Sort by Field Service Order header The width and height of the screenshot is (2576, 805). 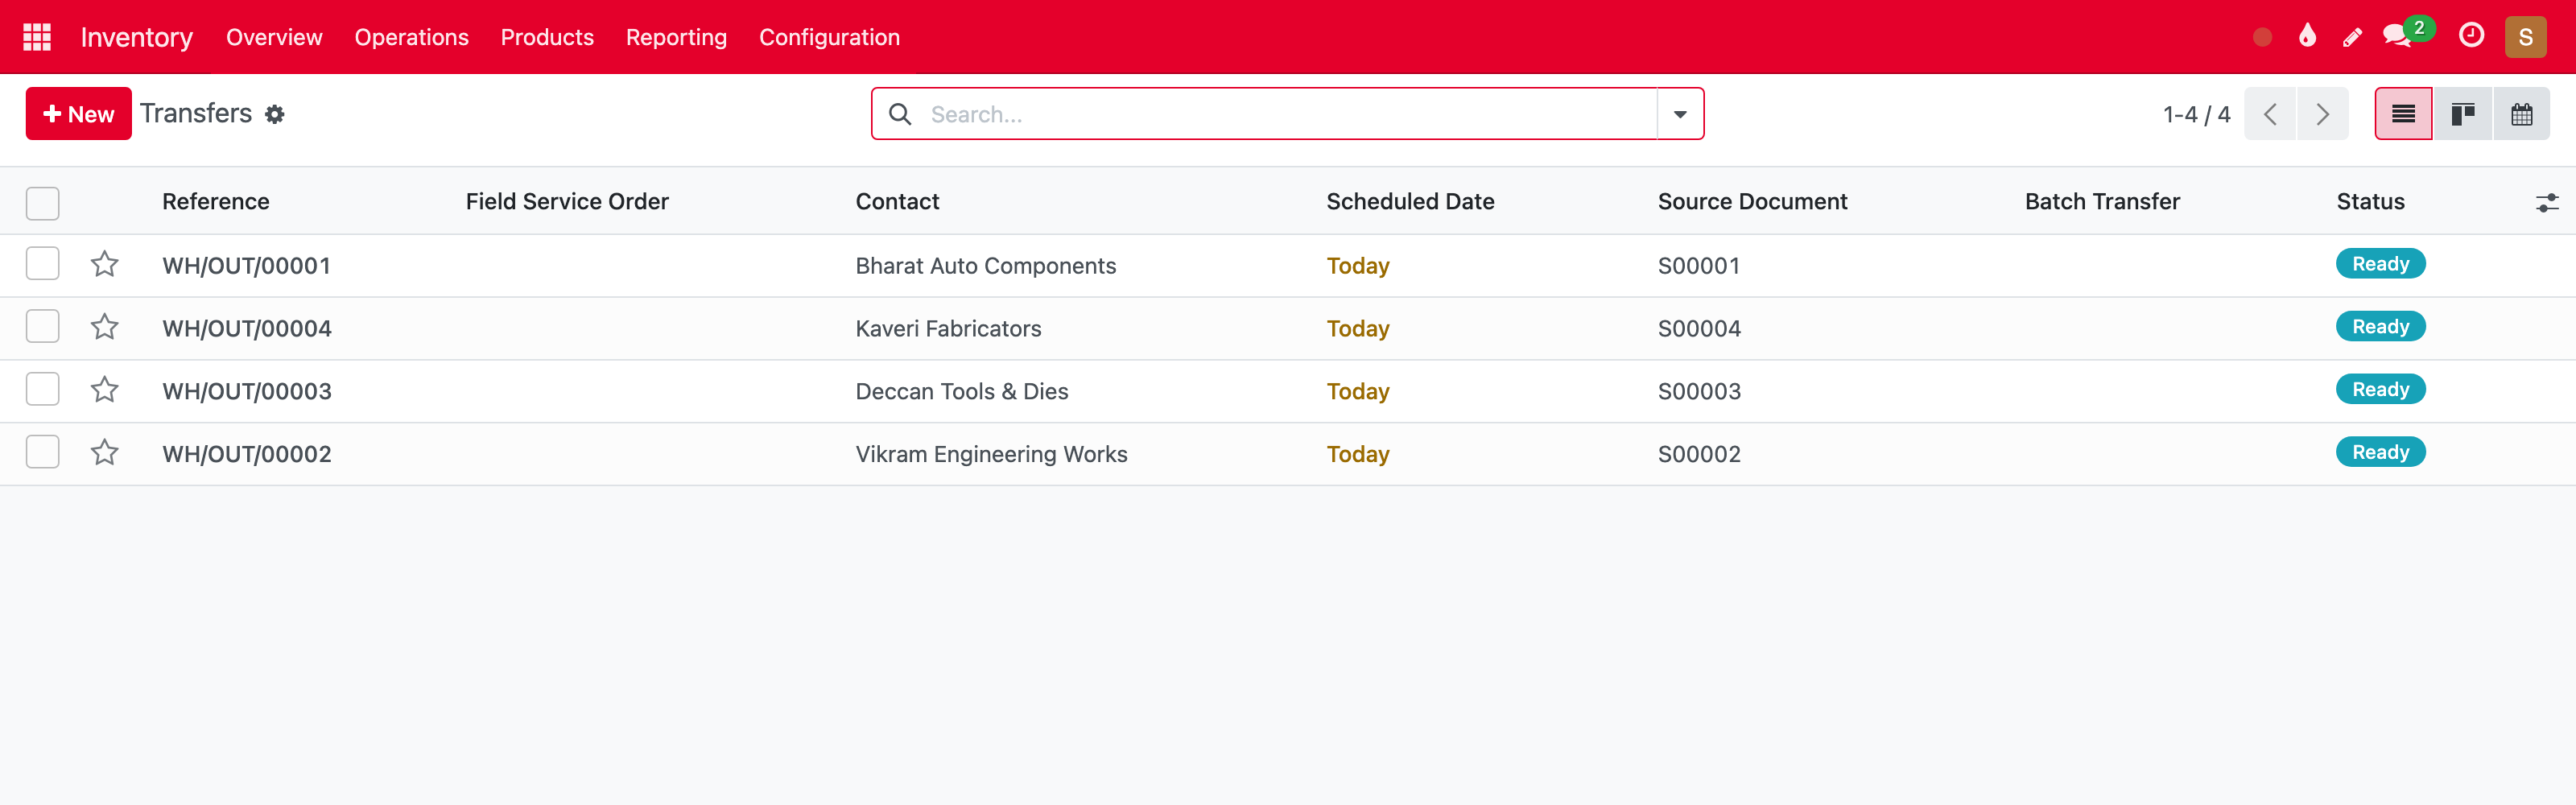(567, 201)
